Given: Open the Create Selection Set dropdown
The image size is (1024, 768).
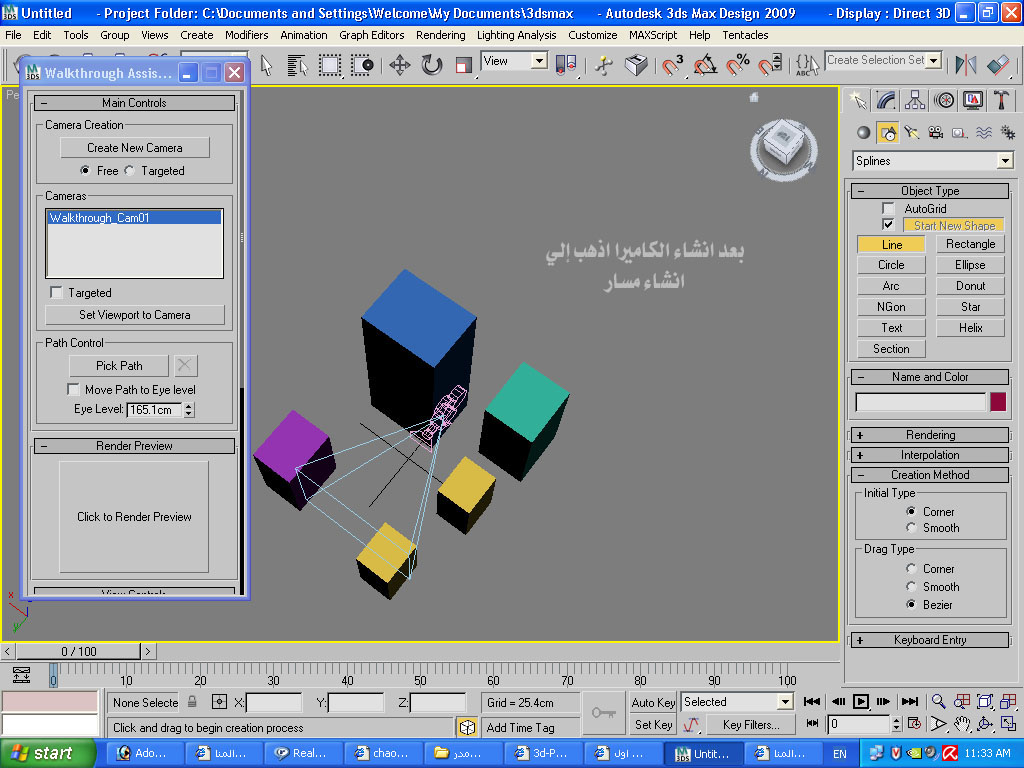Looking at the screenshot, I should point(935,61).
